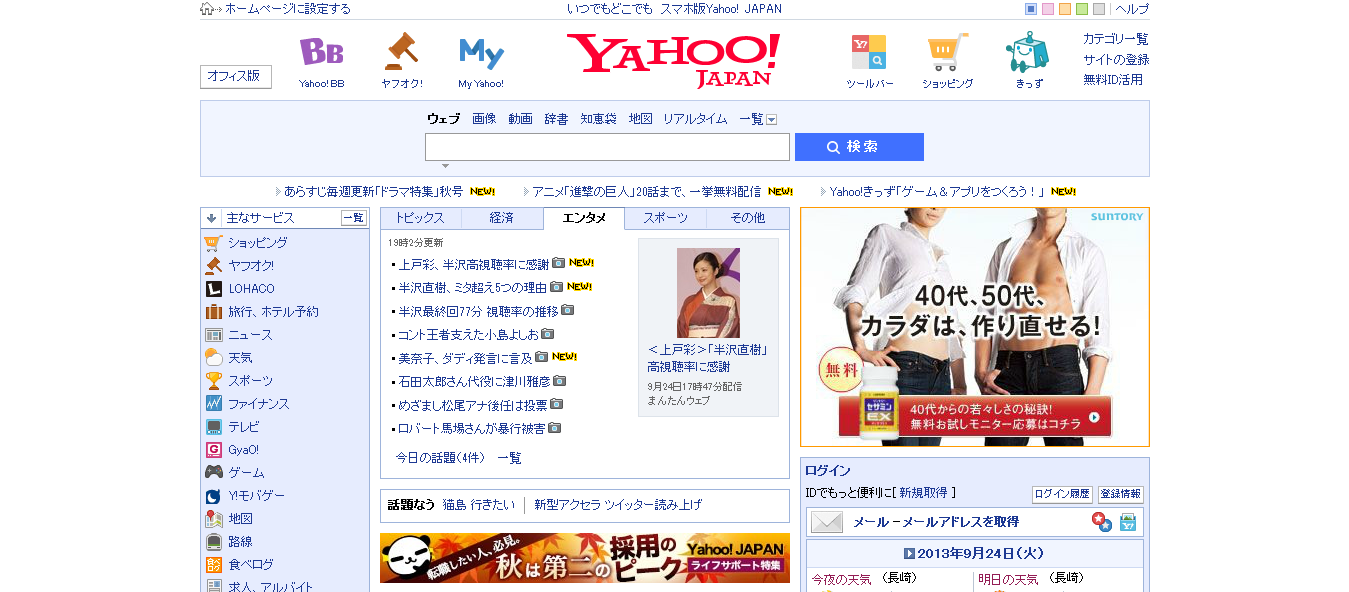Open headline 半沢直樹、ミタ超え5つの理由
The width and height of the screenshot is (1349, 592).
(472, 288)
